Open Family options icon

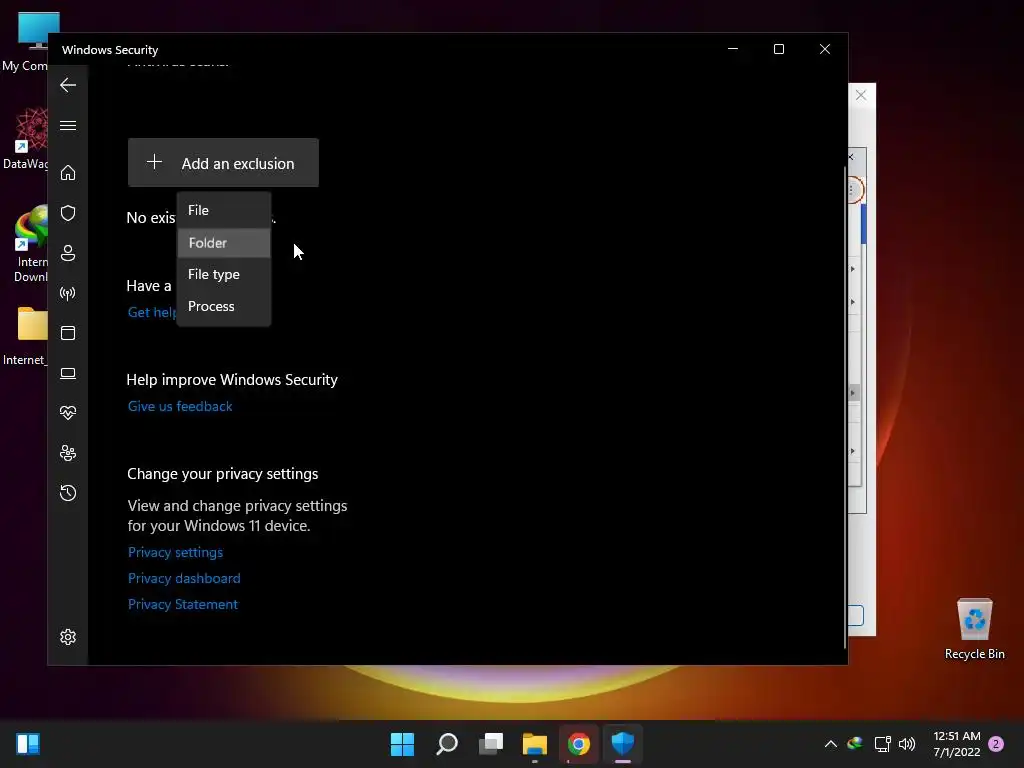coord(68,453)
